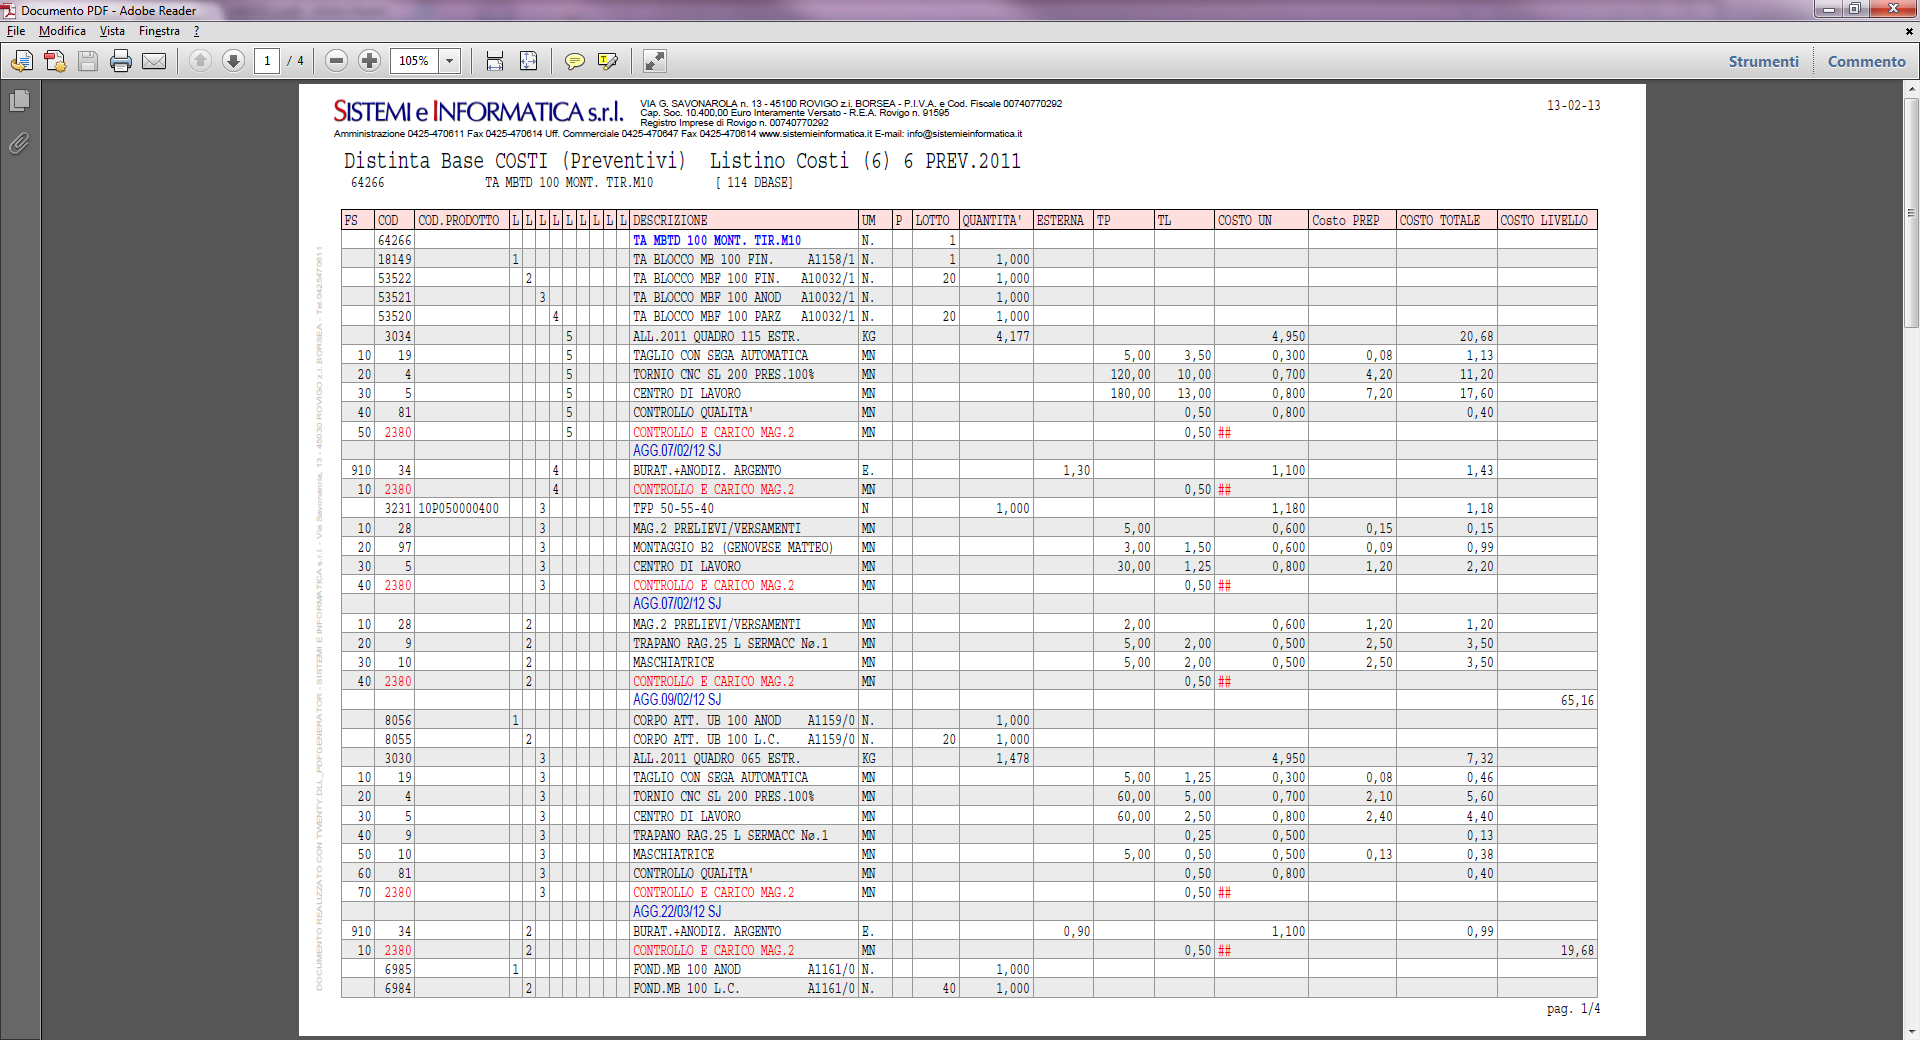
Task: Fit page to window width icon
Action: (x=495, y=61)
